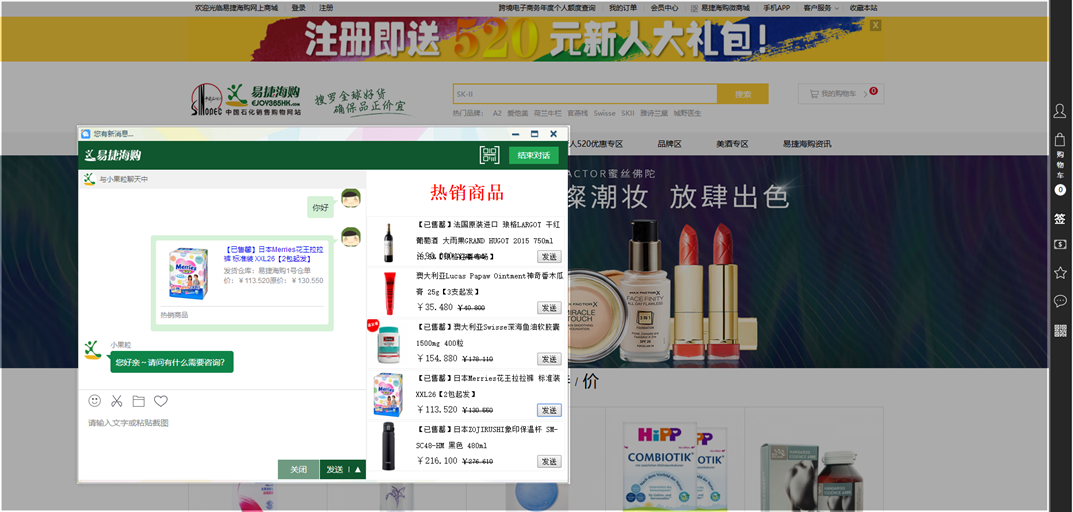Click the scissors screenshot icon in chat
The image size is (1073, 512).
pos(116,400)
